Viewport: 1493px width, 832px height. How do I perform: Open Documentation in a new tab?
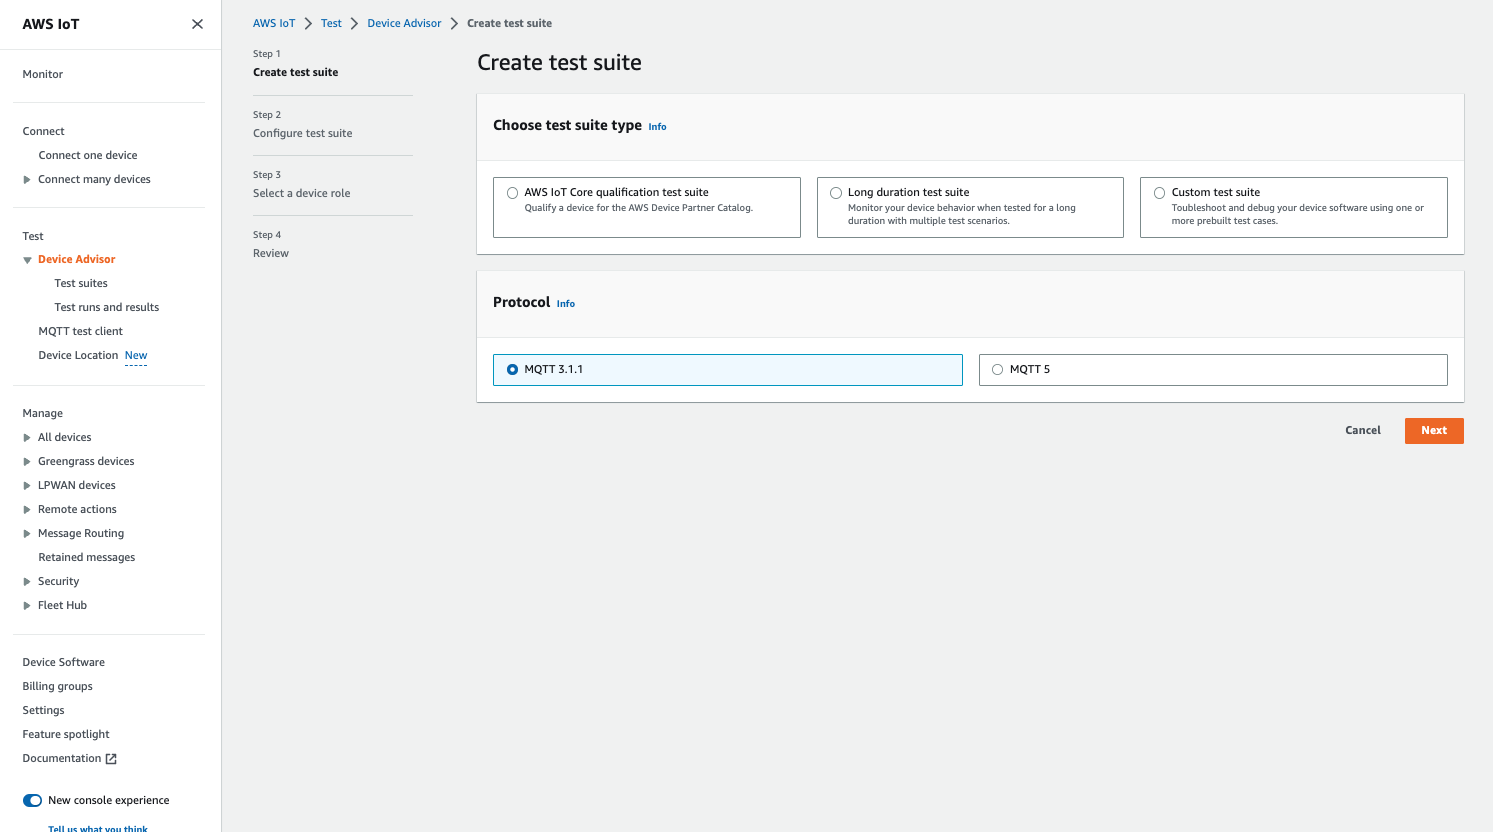[x=62, y=758]
